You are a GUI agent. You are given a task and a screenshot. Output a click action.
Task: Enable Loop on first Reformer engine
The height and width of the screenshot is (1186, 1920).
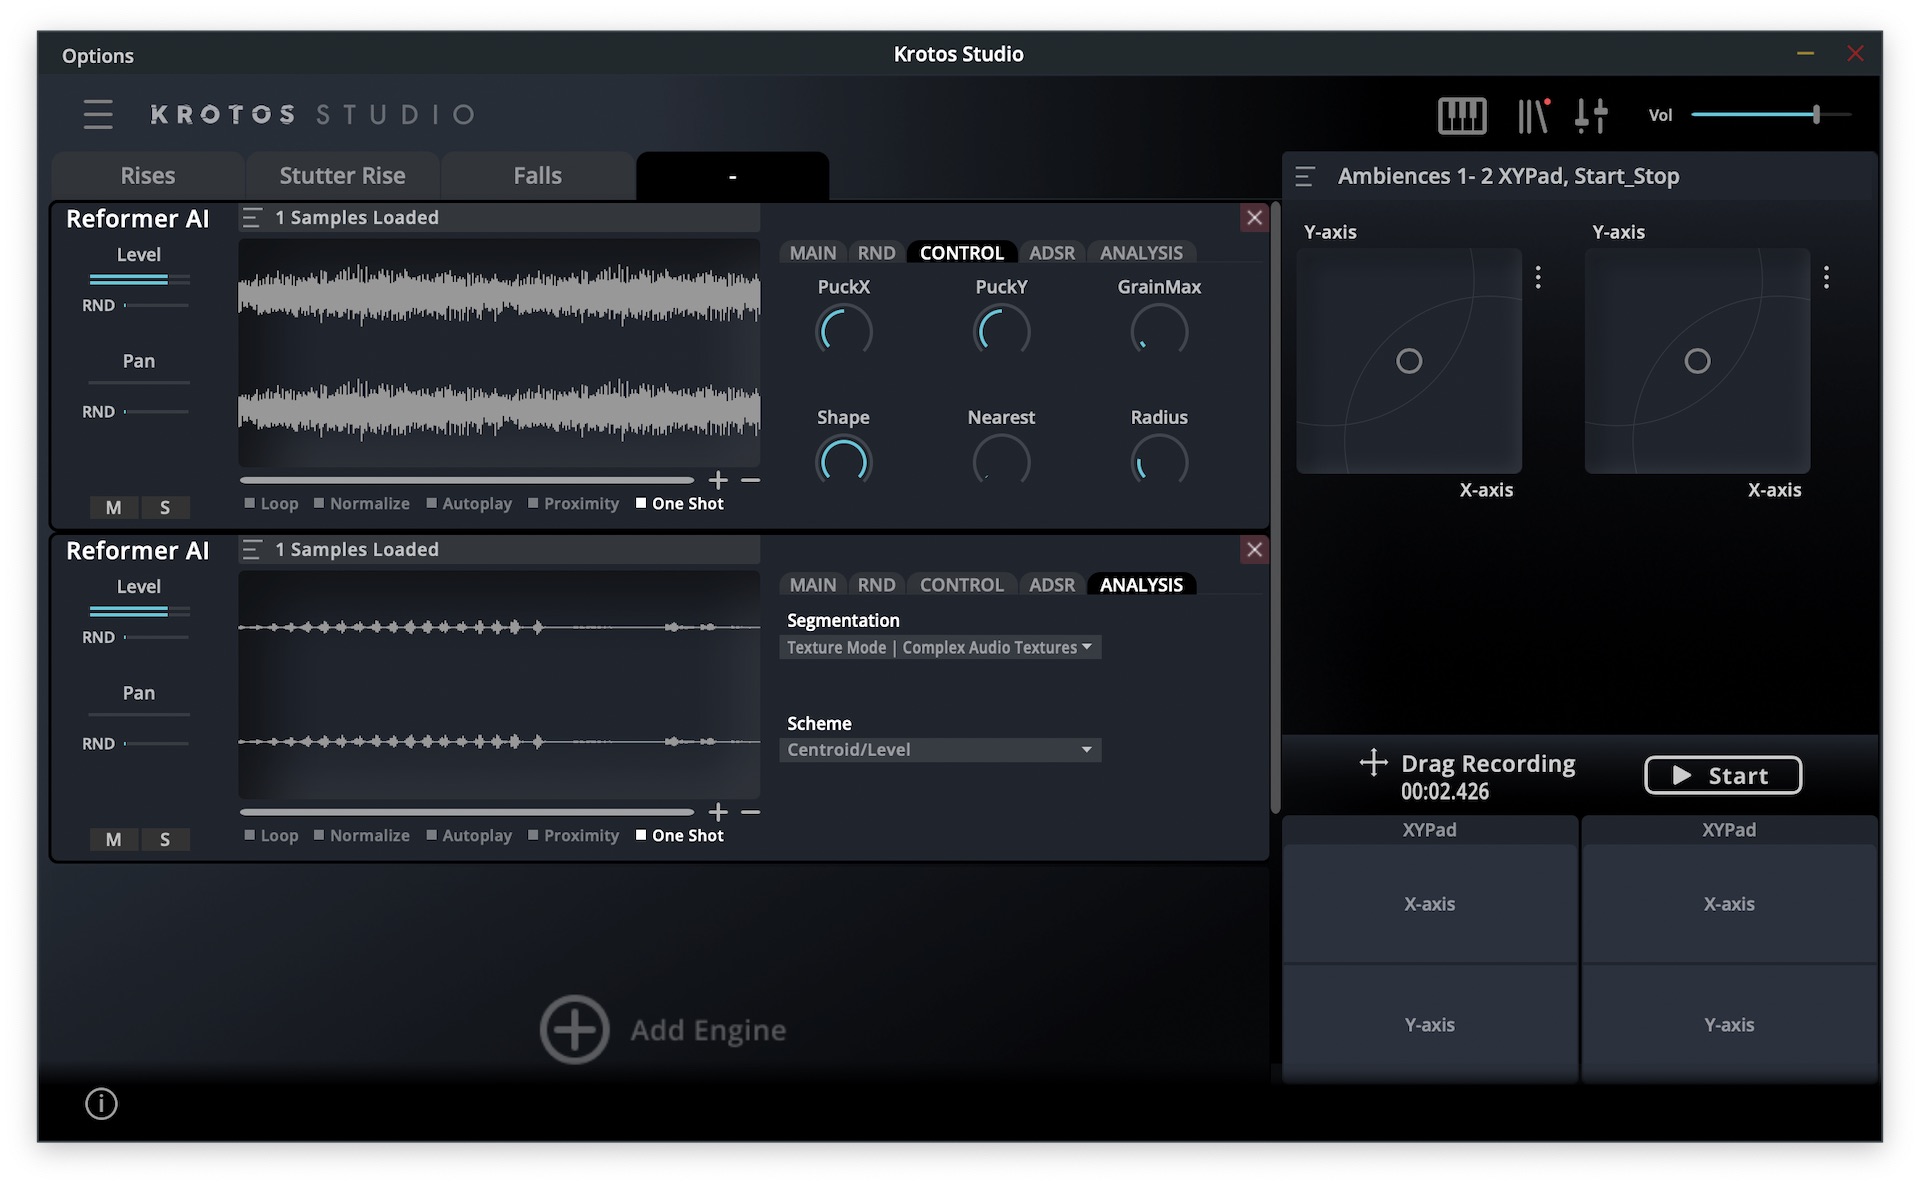[251, 503]
